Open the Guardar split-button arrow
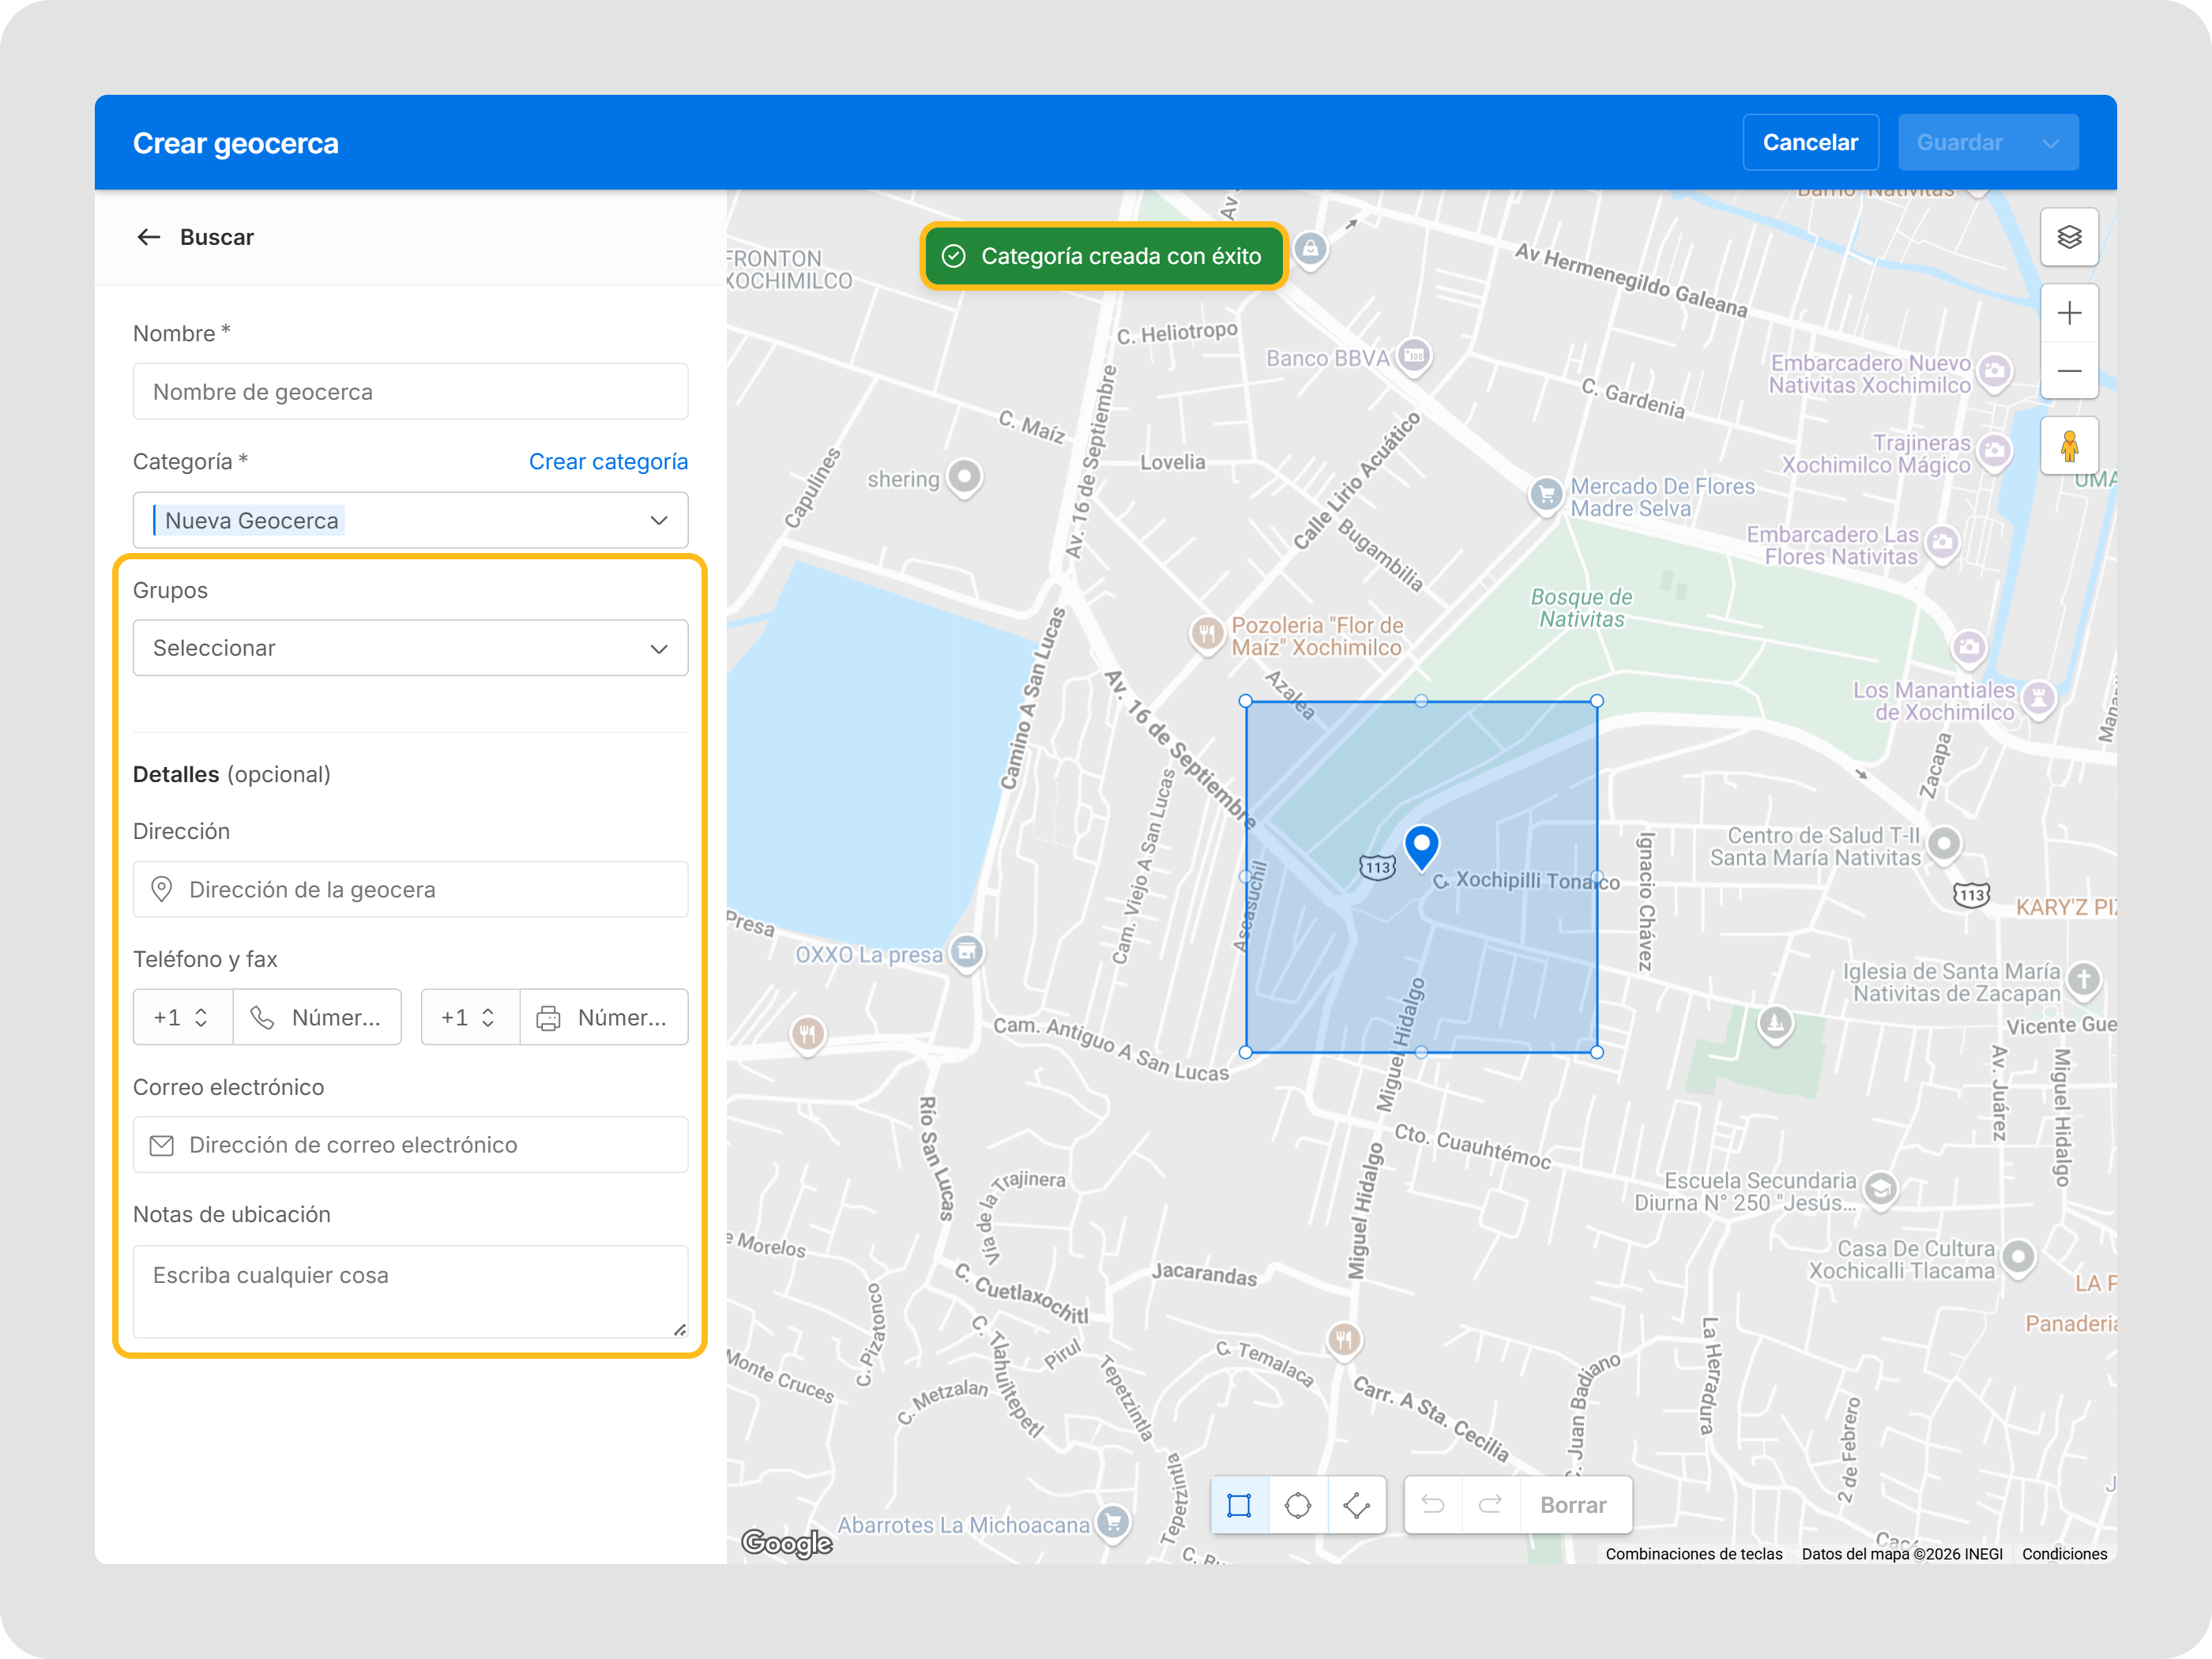The image size is (2212, 1659). 2050,143
